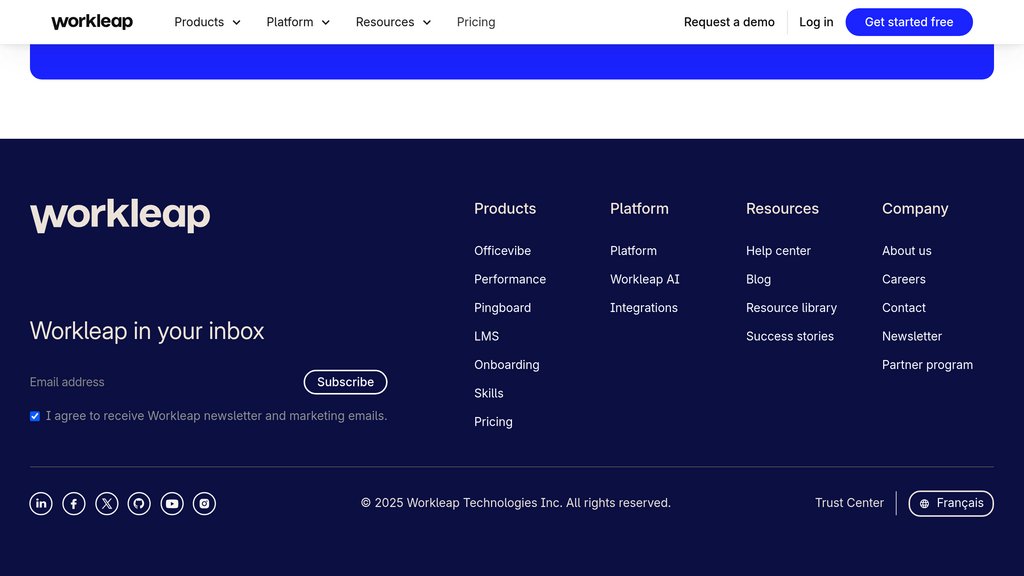1024x576 pixels.
Task: Click the Get started free button
Action: [909, 22]
